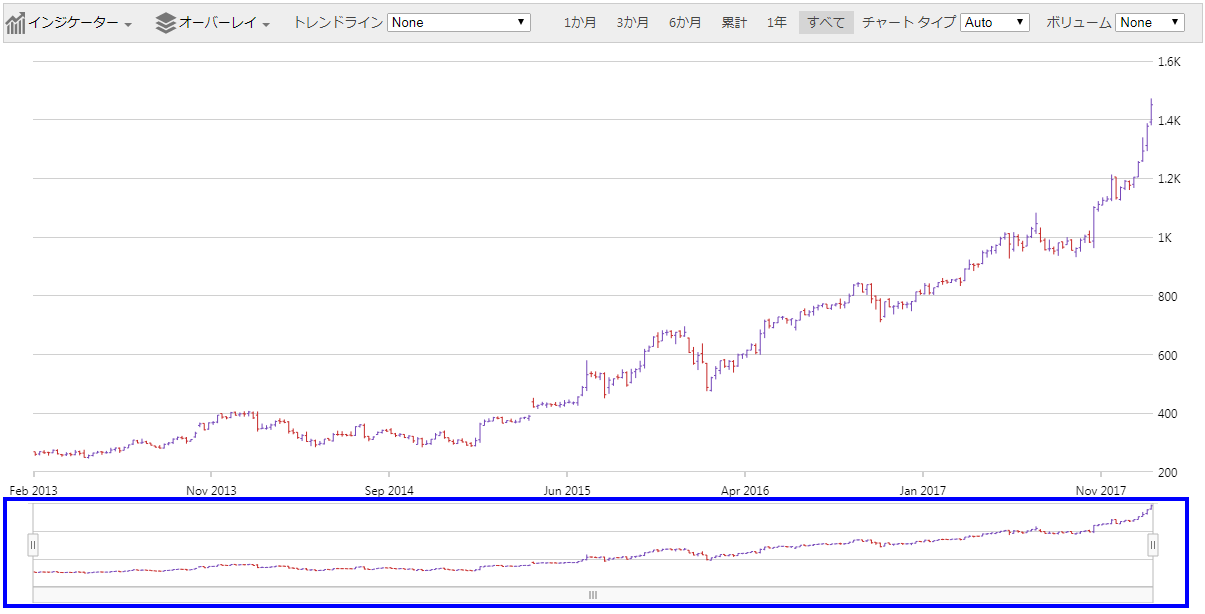Click the right range-navigator handle icon
Viewport: 1205px width, 614px height.
click(x=1152, y=544)
